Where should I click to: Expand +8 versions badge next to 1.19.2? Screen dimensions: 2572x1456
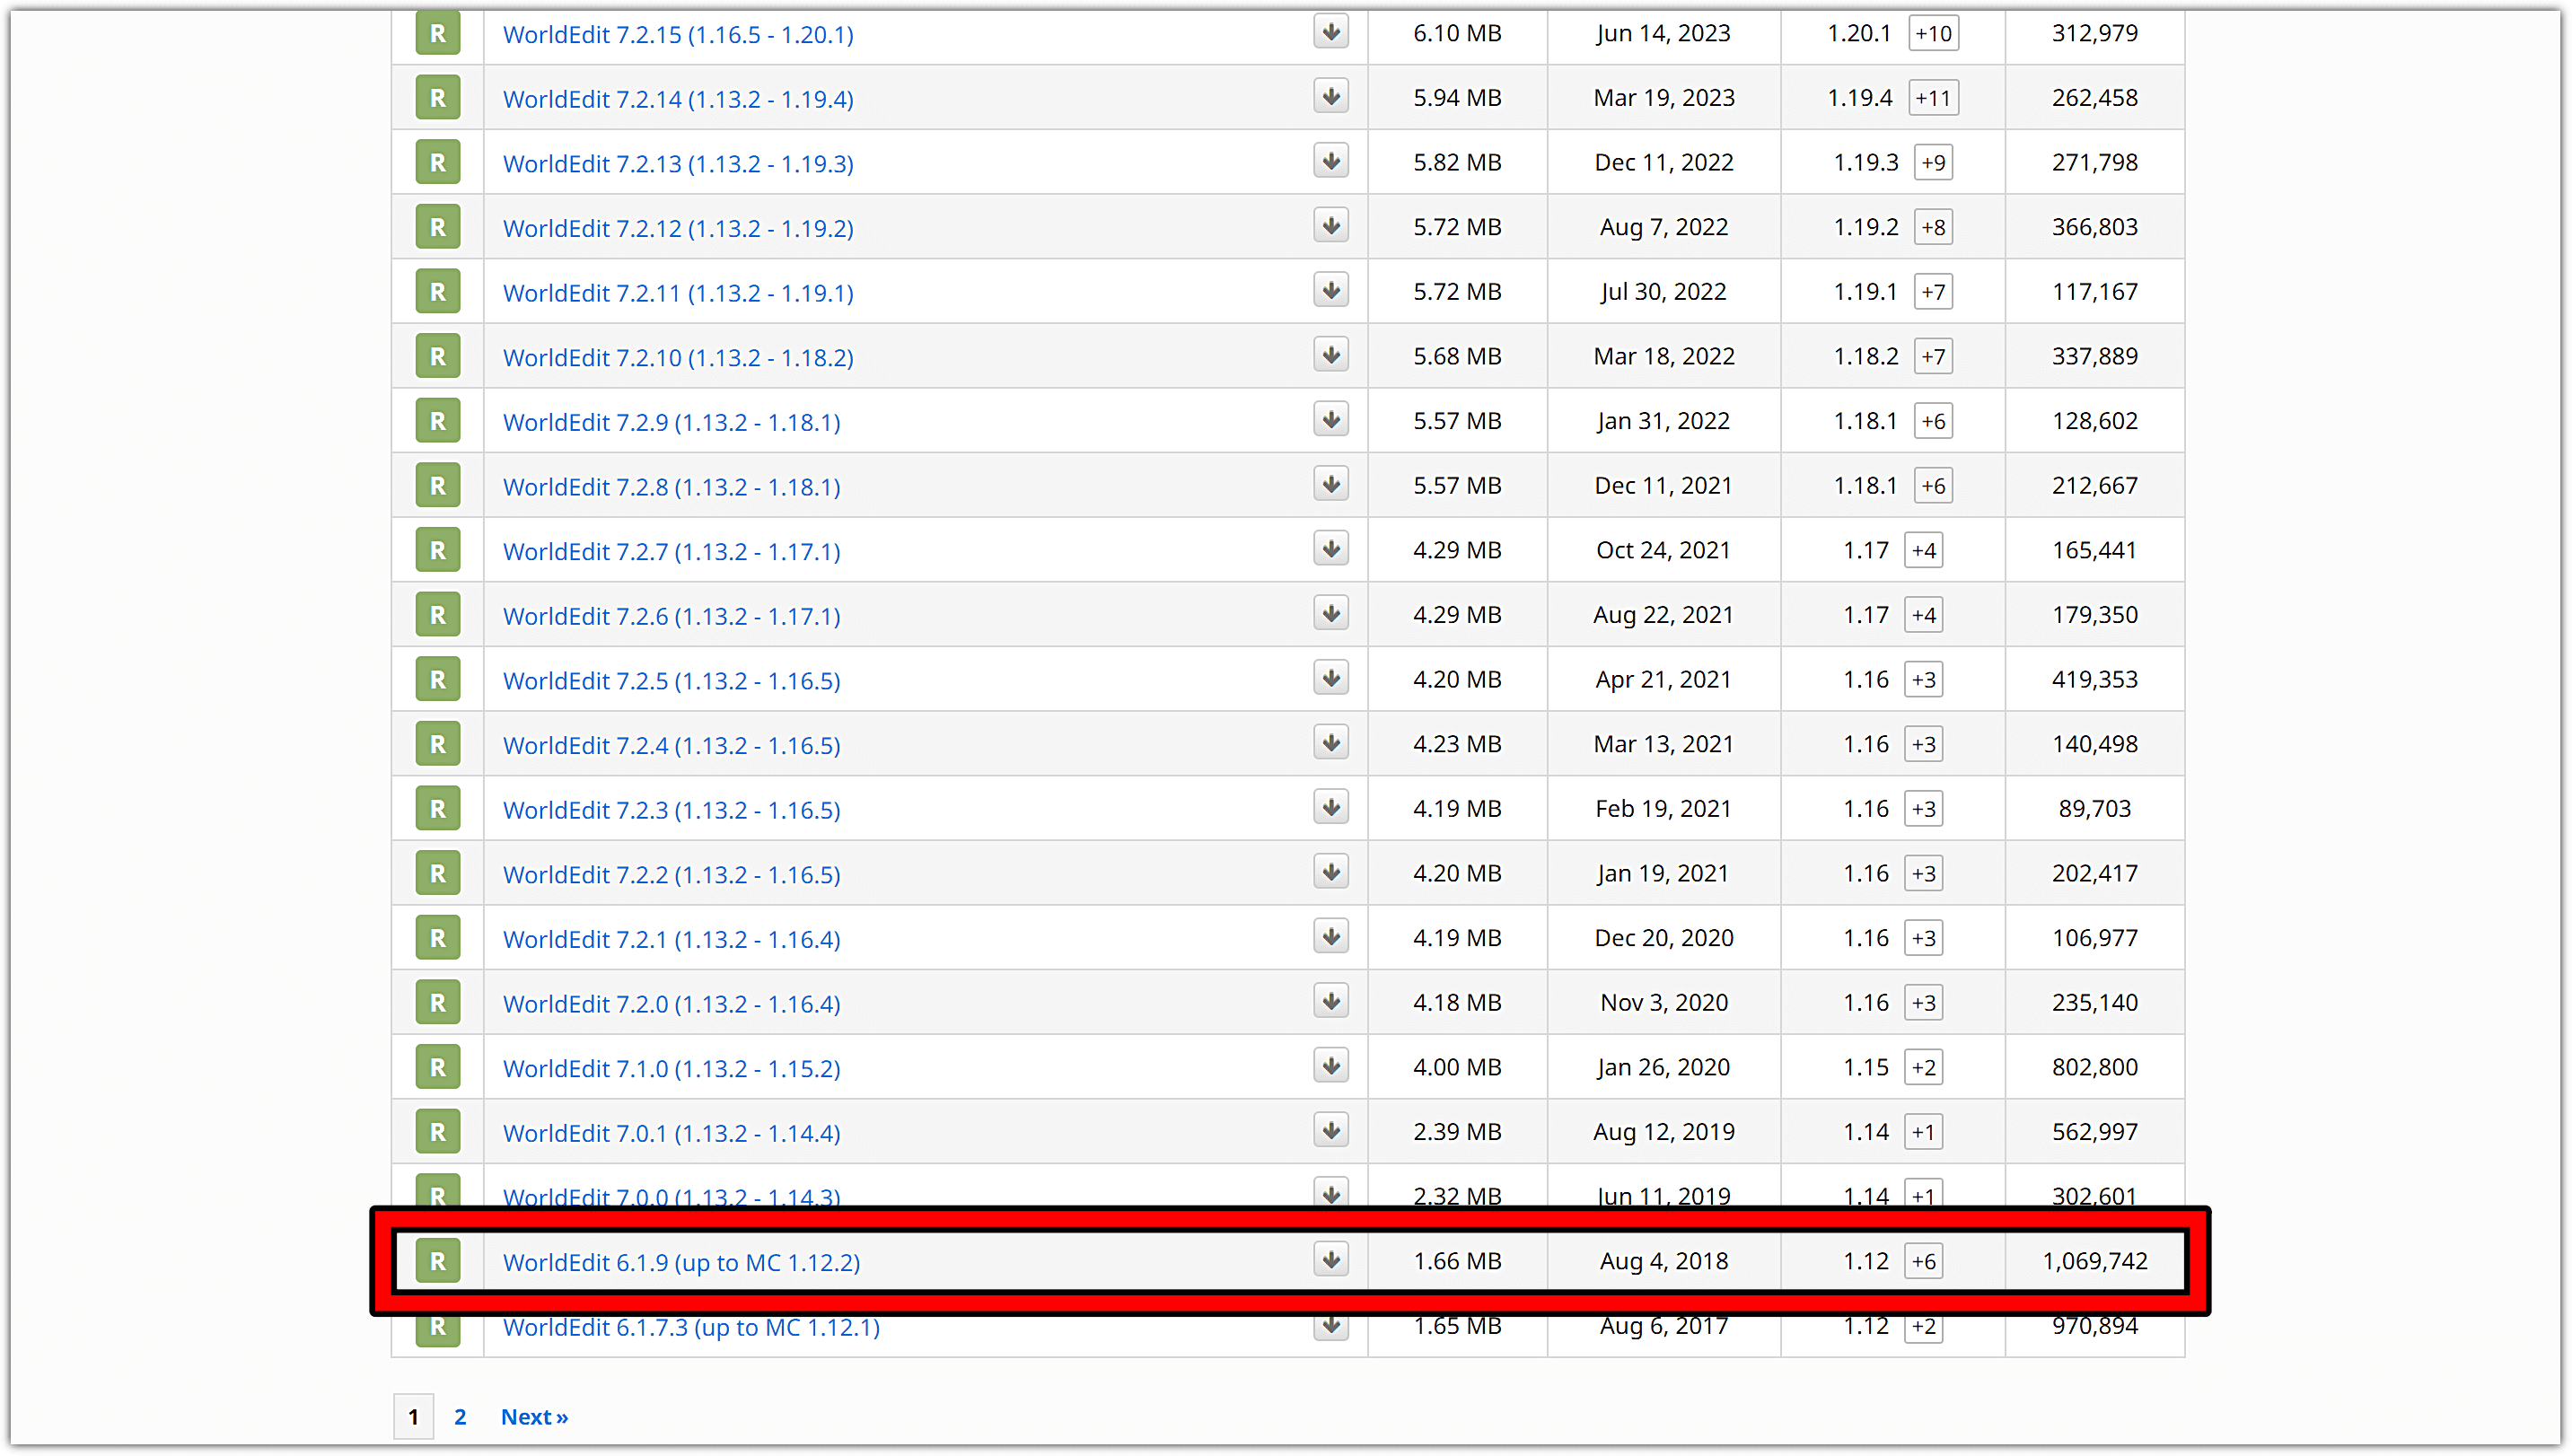[1933, 227]
